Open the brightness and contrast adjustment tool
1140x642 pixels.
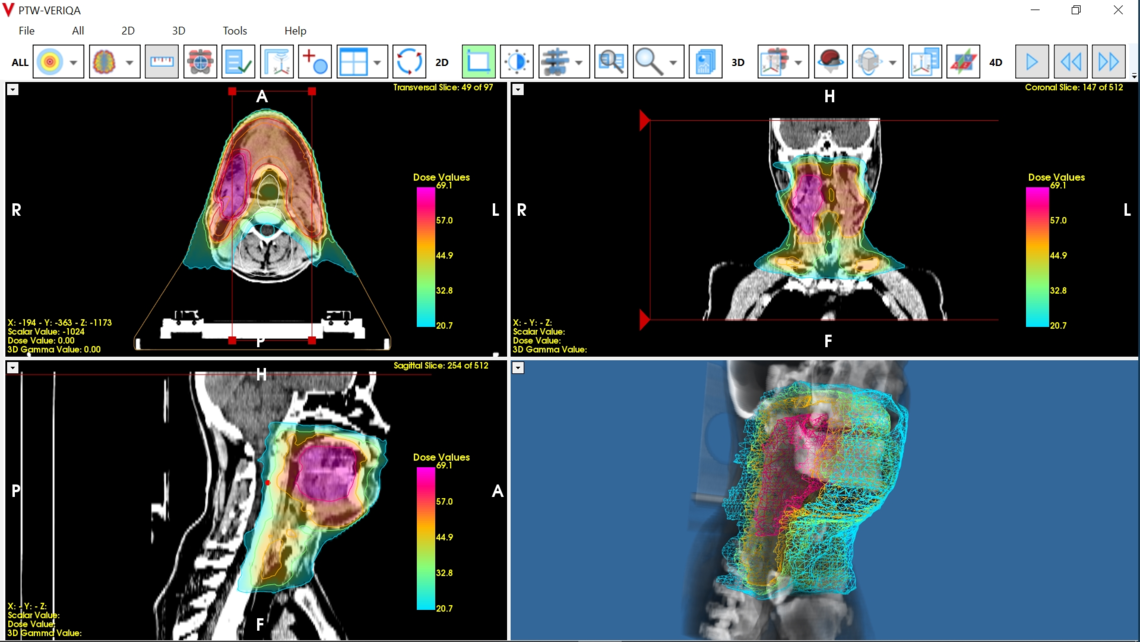(516, 61)
